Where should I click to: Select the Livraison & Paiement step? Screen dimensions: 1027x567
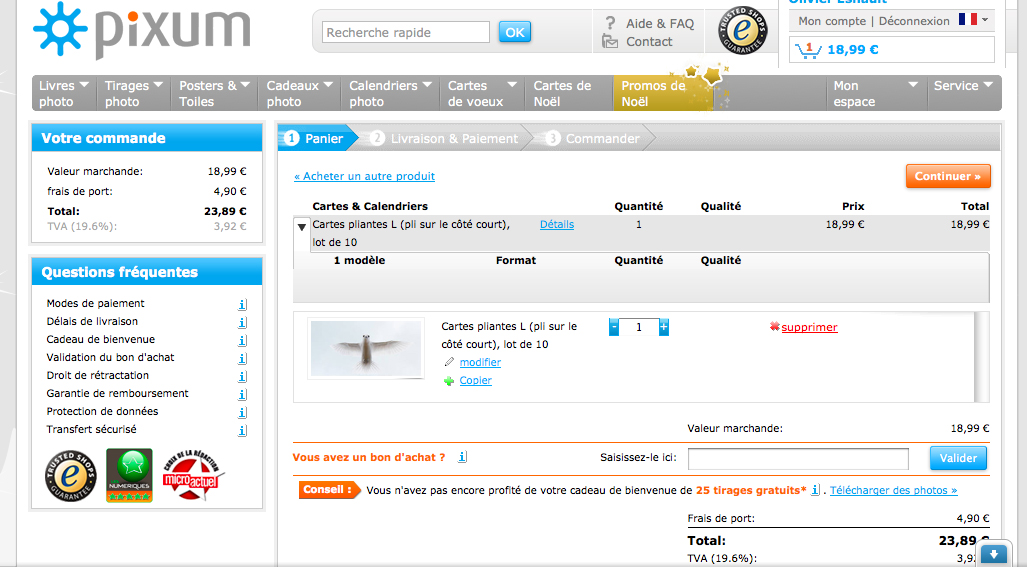[445, 138]
